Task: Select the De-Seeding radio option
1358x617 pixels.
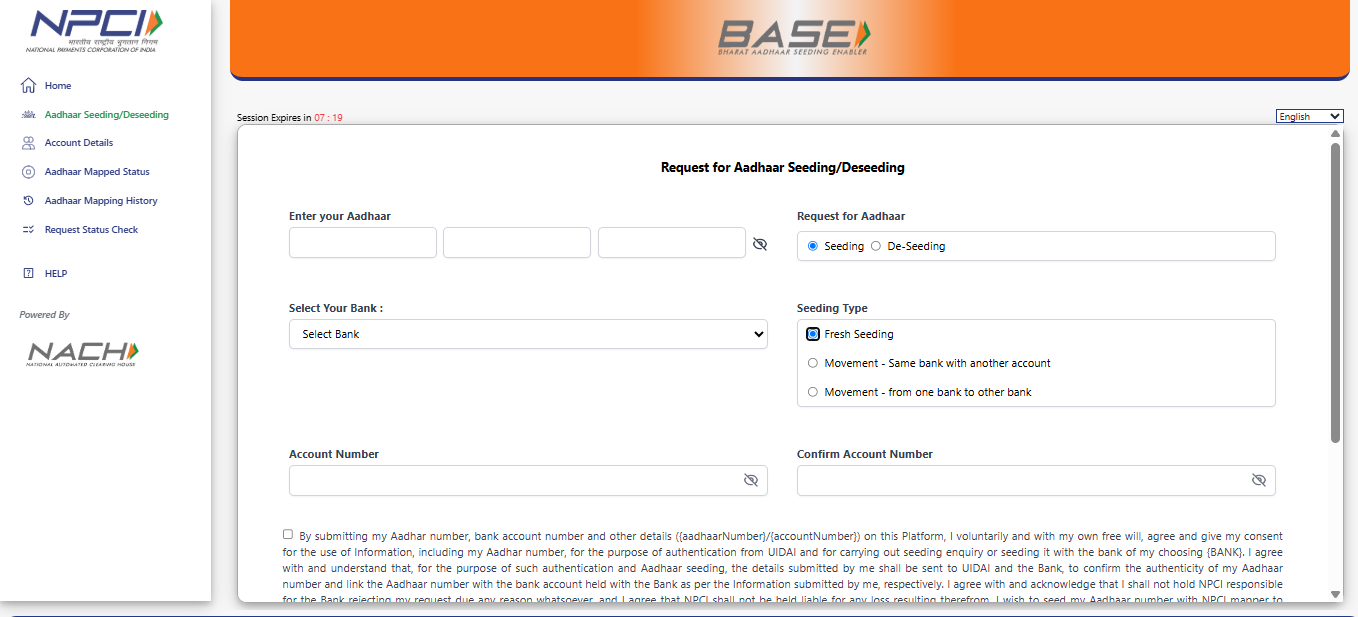Action: [x=876, y=246]
